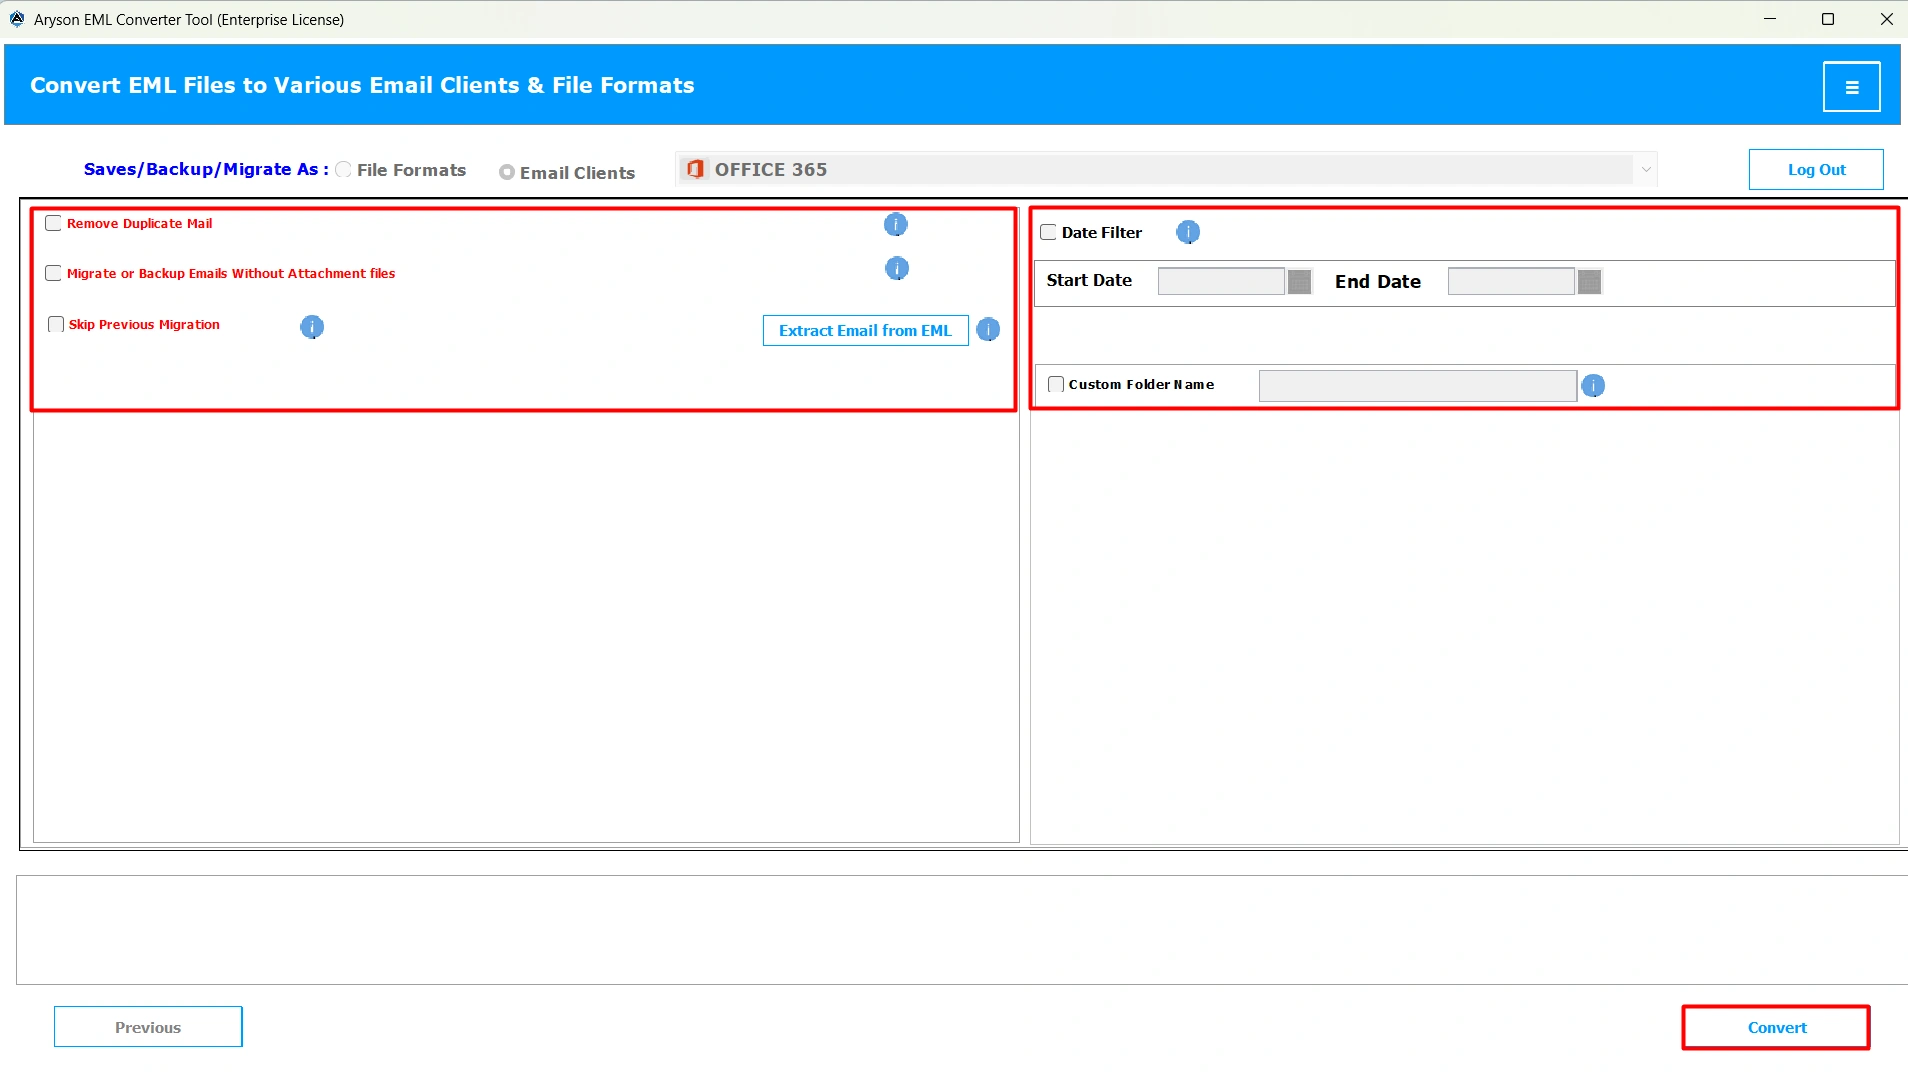This screenshot has width=1908, height=1079.
Task: Expand the OFFICE 365 dropdown arrow
Action: [1646, 169]
